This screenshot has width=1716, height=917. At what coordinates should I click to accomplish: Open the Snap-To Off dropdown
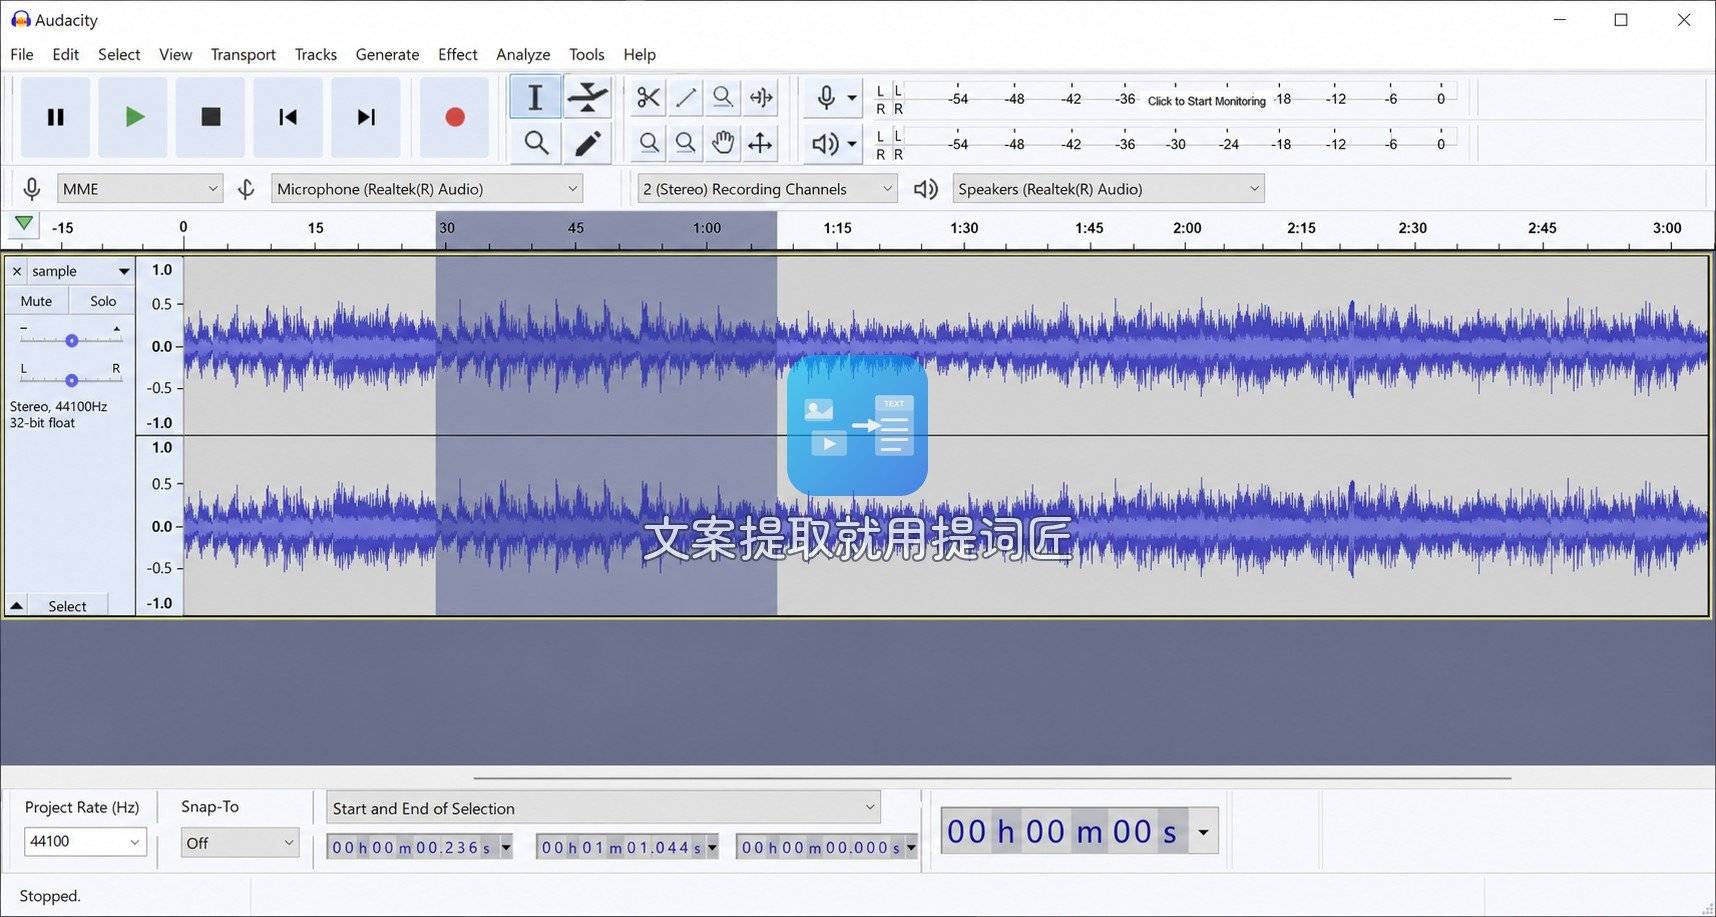click(x=240, y=843)
